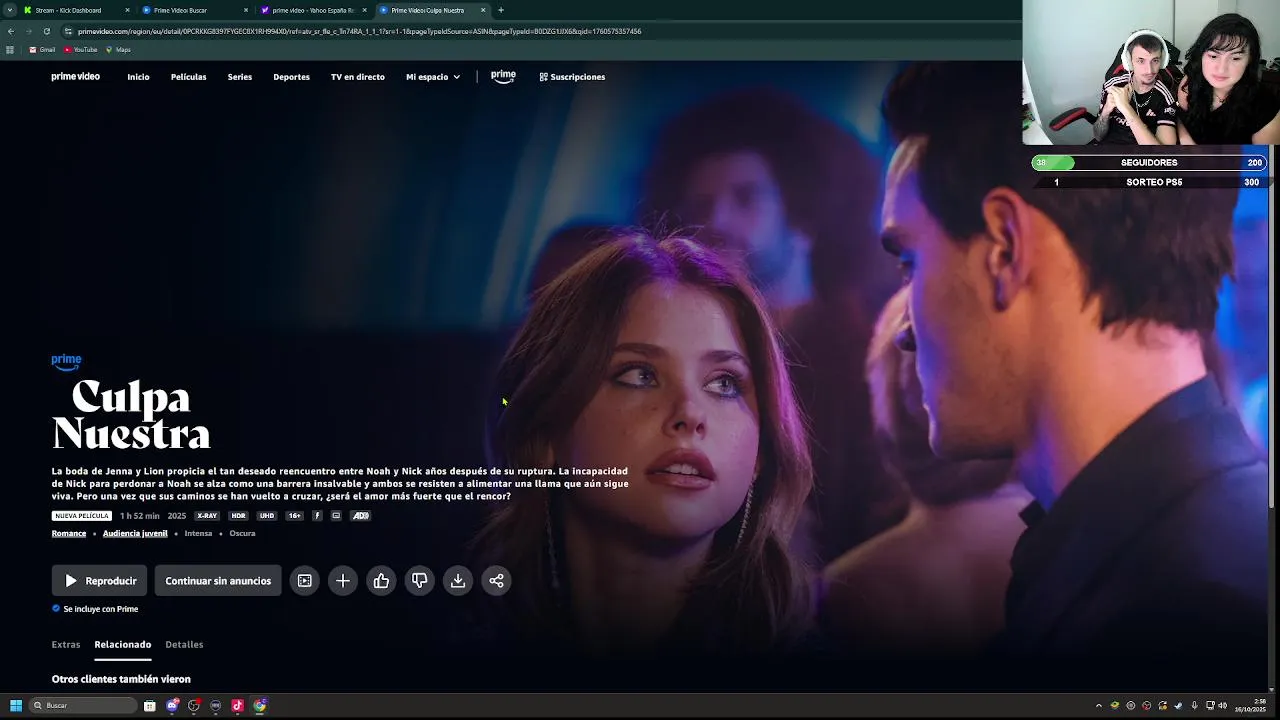1280x720 pixels.
Task: Open Chrome icon in the taskbar
Action: point(260,706)
